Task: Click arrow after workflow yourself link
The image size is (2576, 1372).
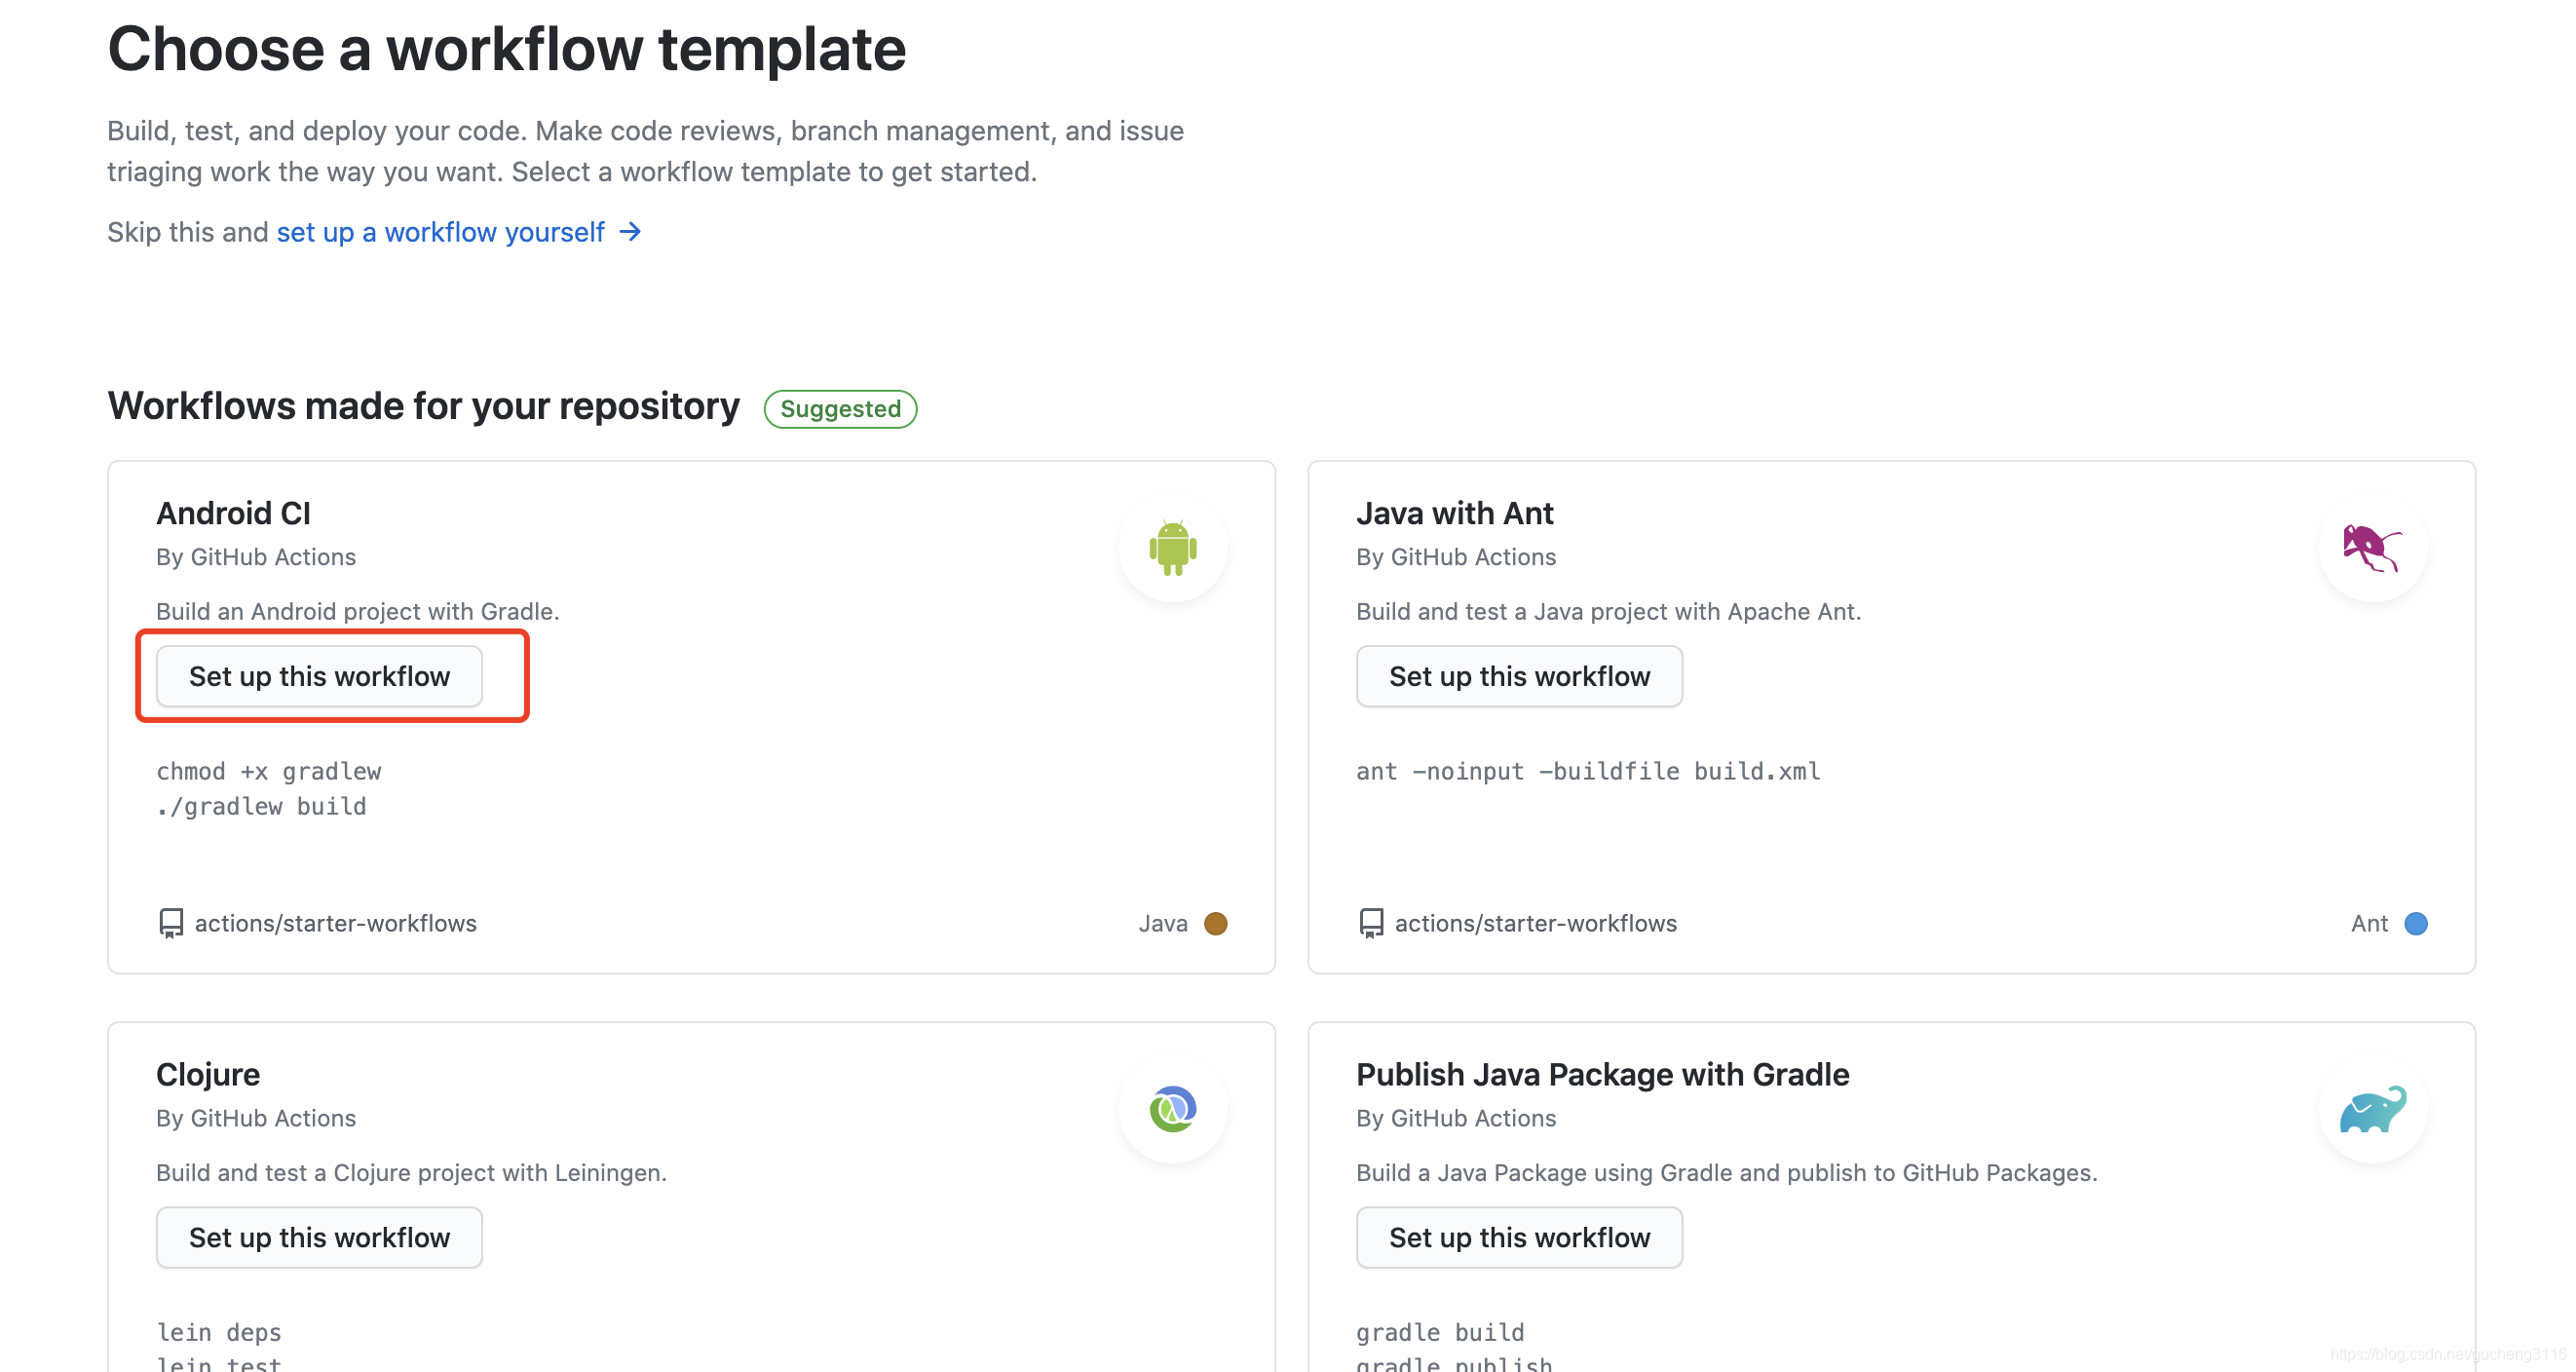Action: pyautogui.click(x=630, y=232)
